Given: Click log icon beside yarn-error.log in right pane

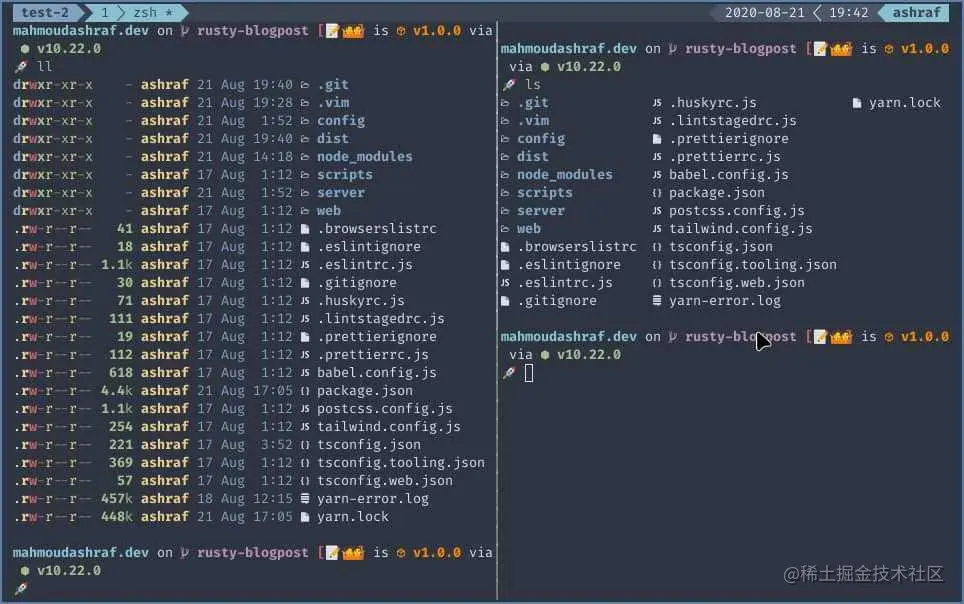Looking at the screenshot, I should tap(657, 301).
